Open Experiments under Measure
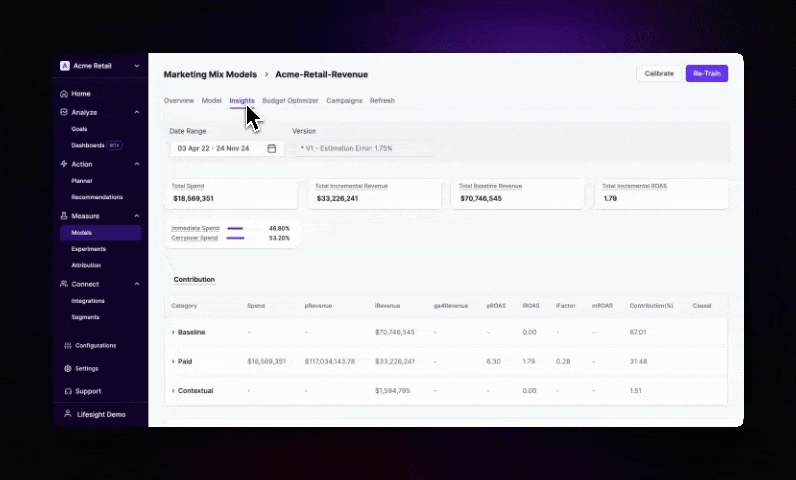The image size is (796, 480). tap(88, 249)
